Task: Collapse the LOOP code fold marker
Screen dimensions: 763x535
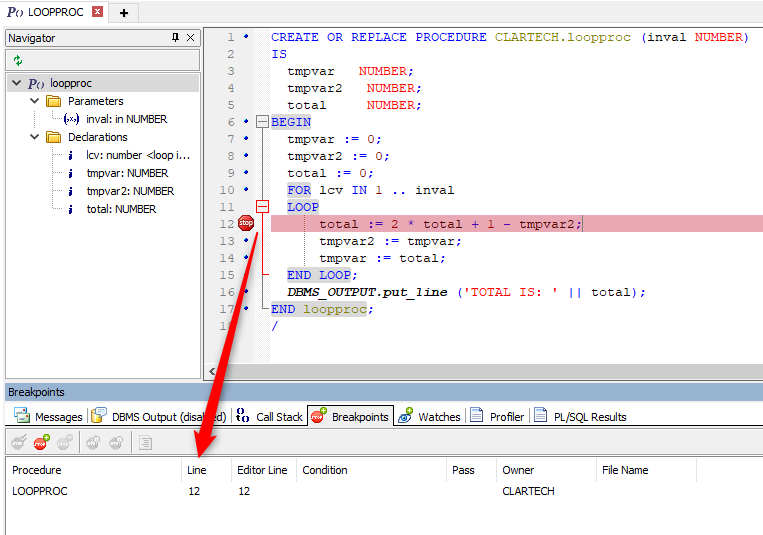Action: [x=262, y=207]
